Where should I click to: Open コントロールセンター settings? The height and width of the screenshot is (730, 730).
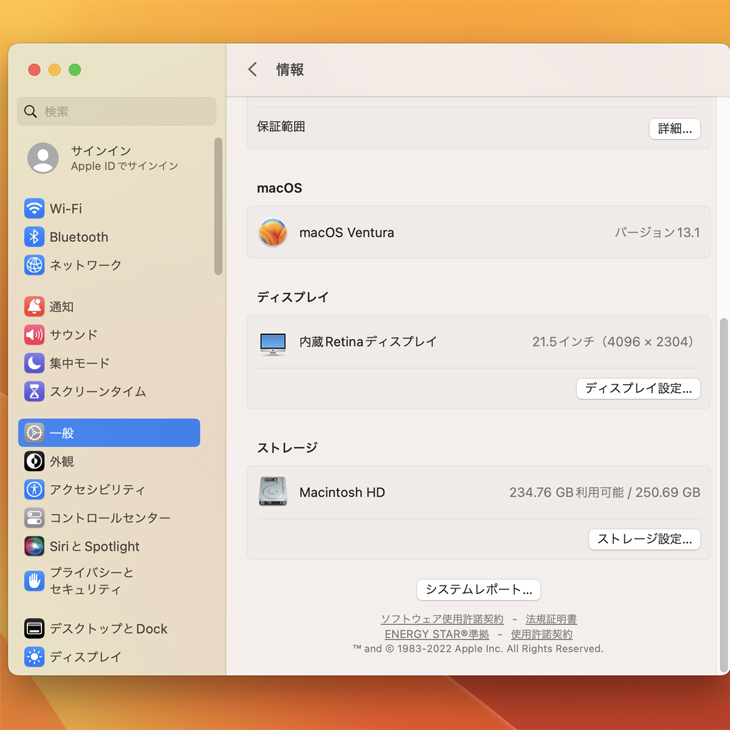[109, 518]
